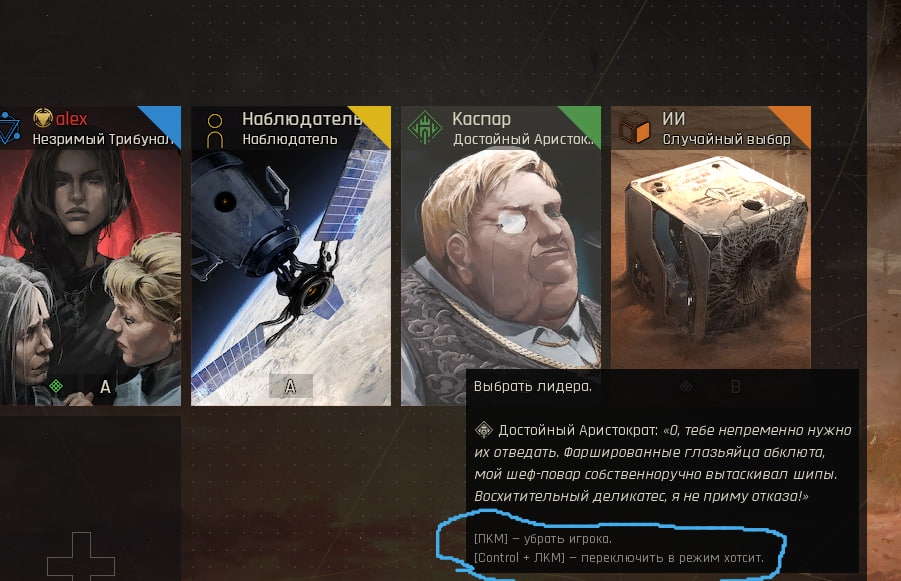
Task: Click the yellow observer person icon
Action: 215,130
